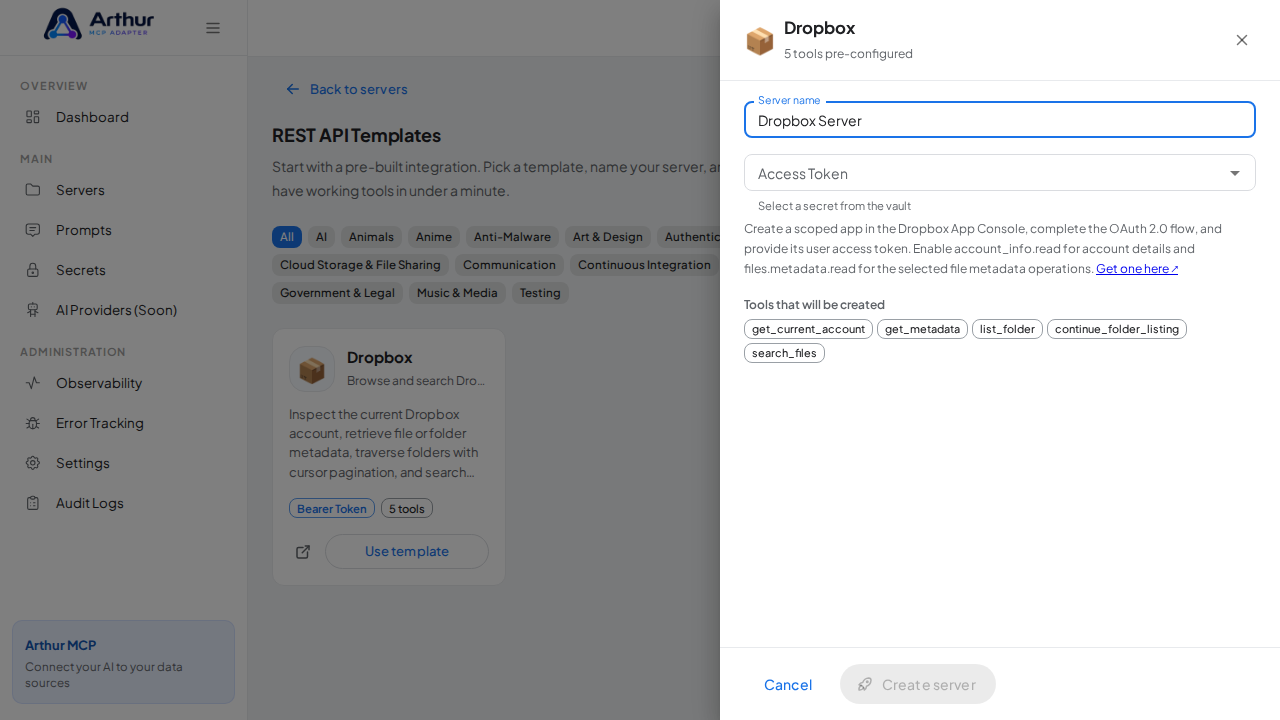Select the Anti-Malware category chip

click(512, 237)
